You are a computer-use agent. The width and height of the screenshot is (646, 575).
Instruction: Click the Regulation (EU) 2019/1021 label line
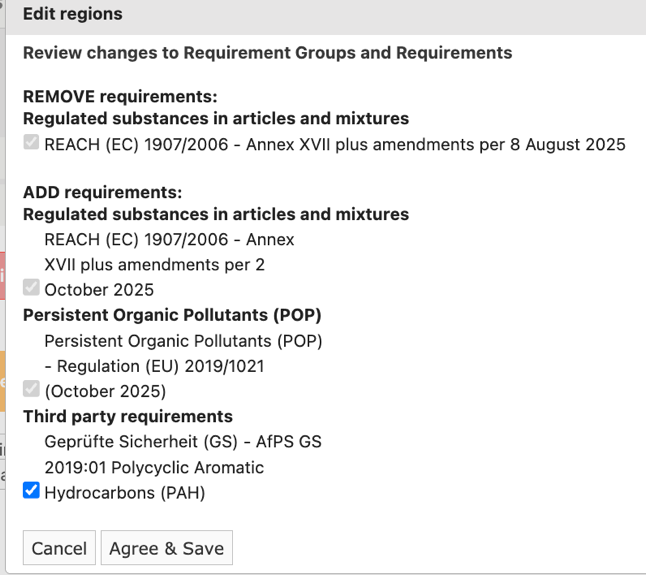pos(154,366)
